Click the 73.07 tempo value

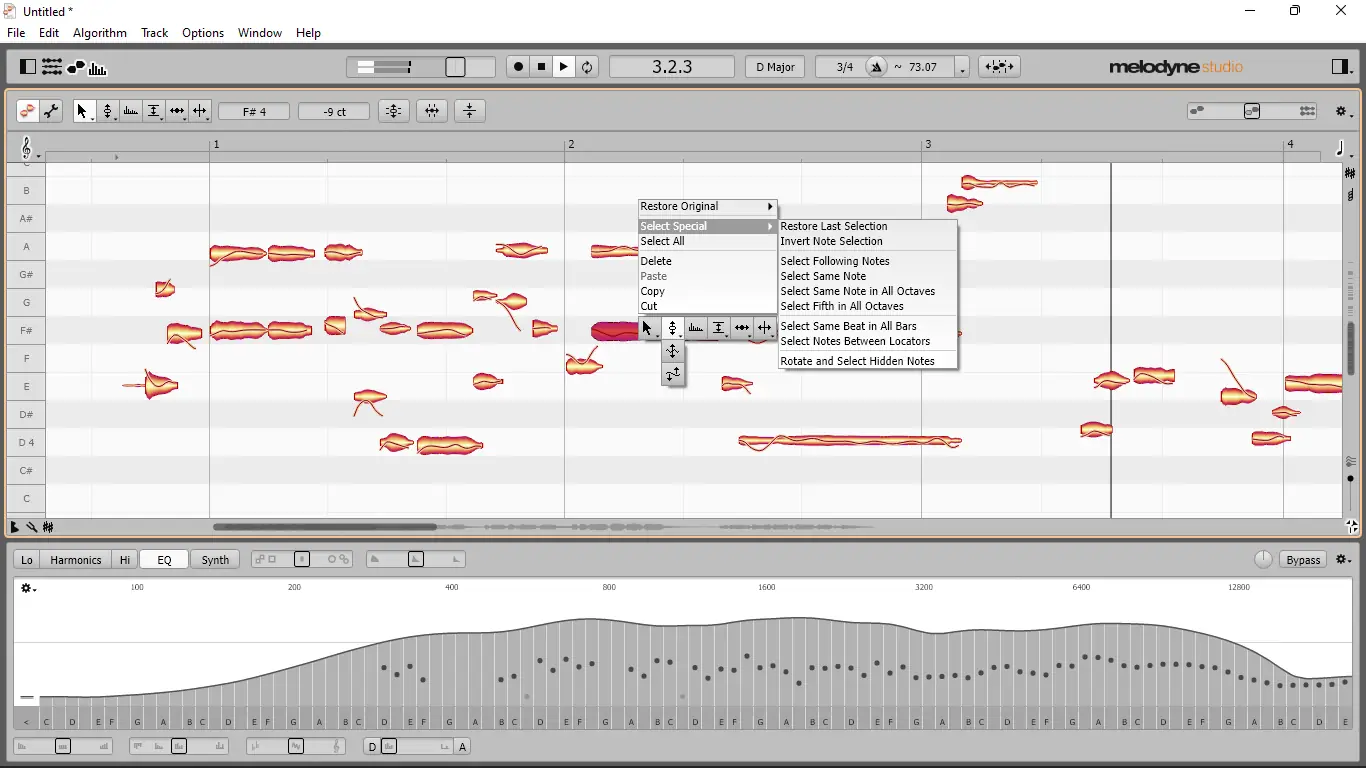pos(922,67)
